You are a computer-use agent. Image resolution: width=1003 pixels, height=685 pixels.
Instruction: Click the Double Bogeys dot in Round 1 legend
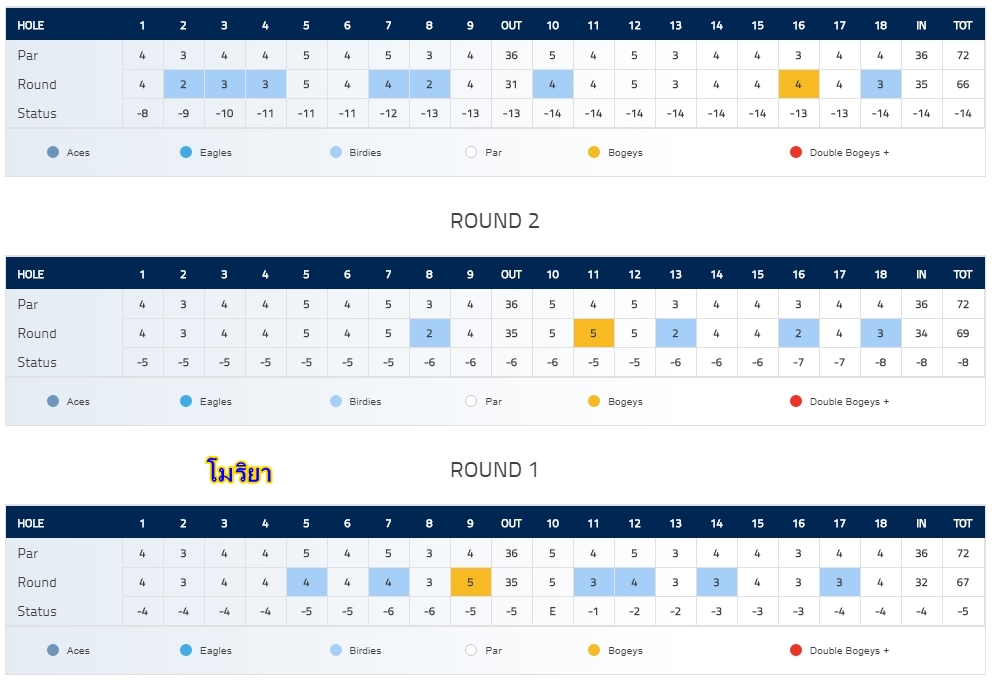pyautogui.click(x=796, y=650)
